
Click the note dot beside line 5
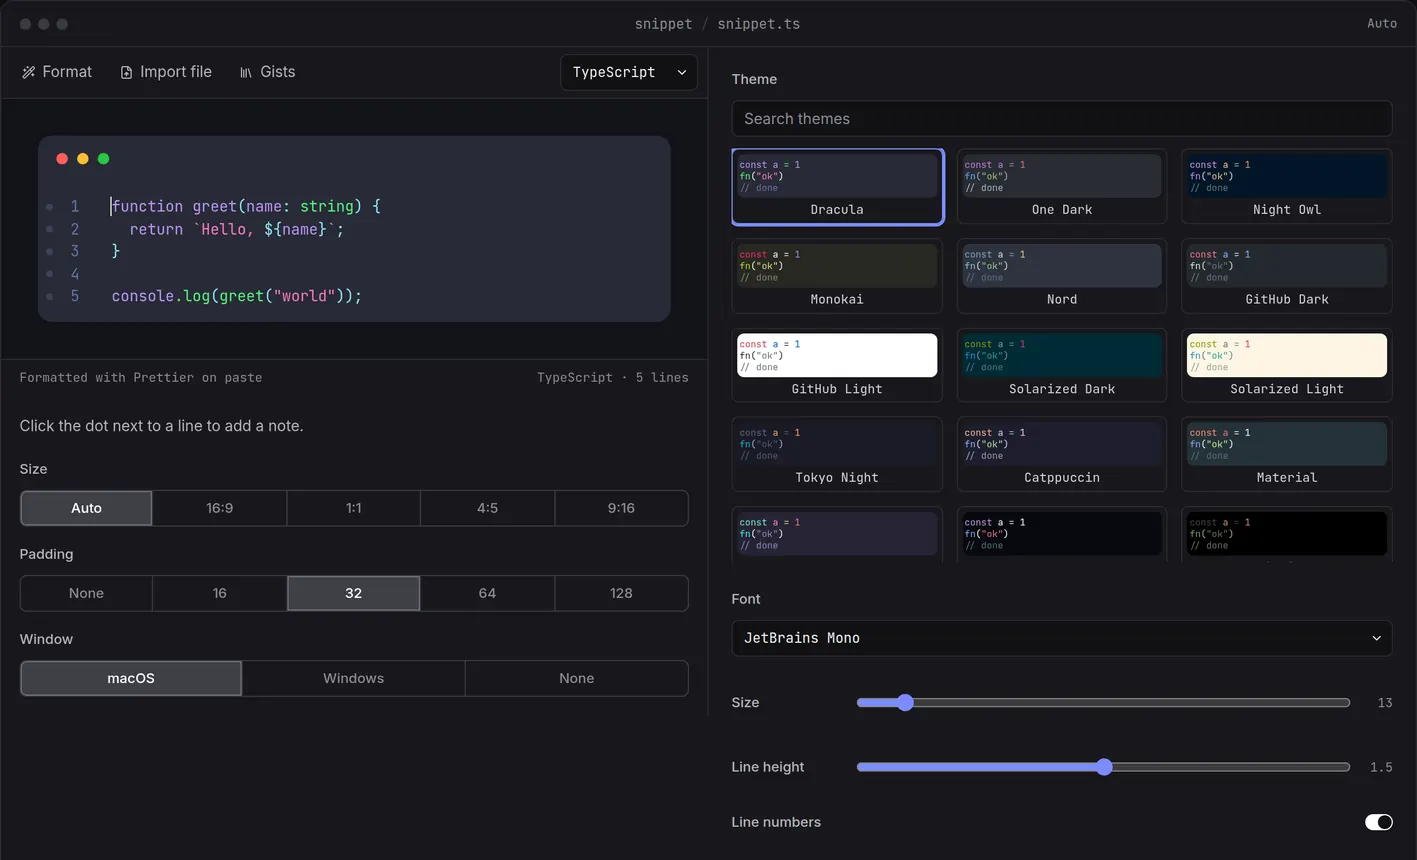[x=49, y=296]
